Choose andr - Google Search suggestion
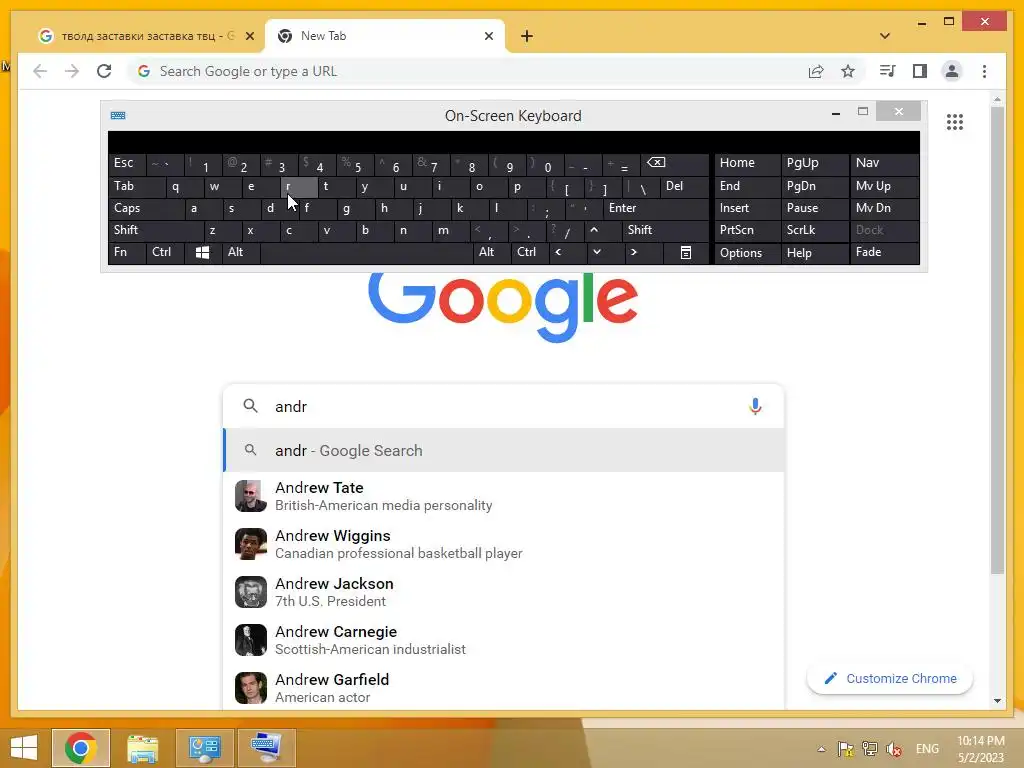The height and width of the screenshot is (768, 1024). click(x=503, y=451)
